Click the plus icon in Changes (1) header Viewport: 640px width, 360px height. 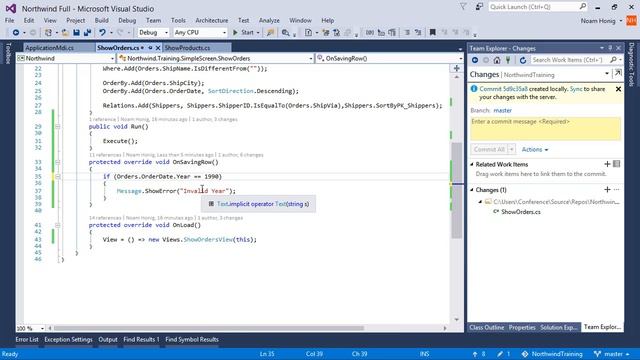607,189
